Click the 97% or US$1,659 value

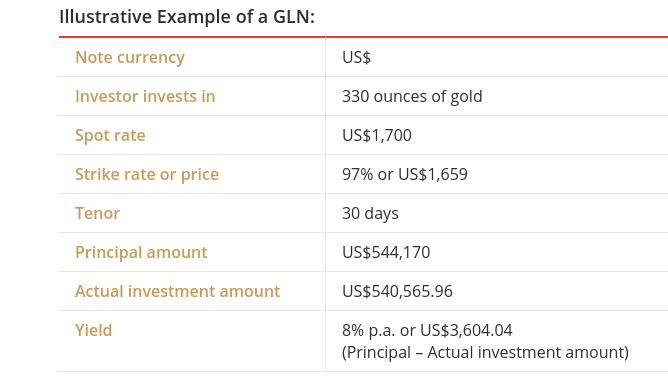click(405, 174)
